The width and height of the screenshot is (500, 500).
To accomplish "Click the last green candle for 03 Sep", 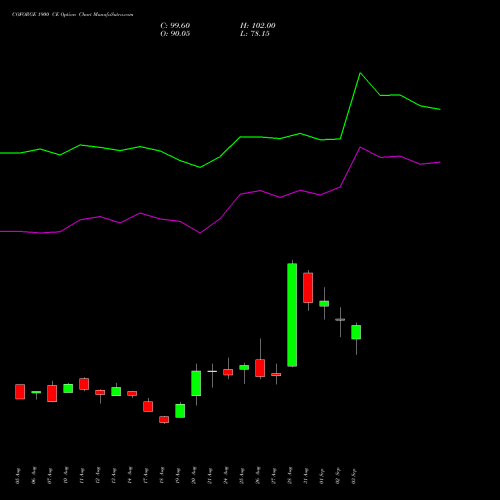I will click(x=356, y=332).
